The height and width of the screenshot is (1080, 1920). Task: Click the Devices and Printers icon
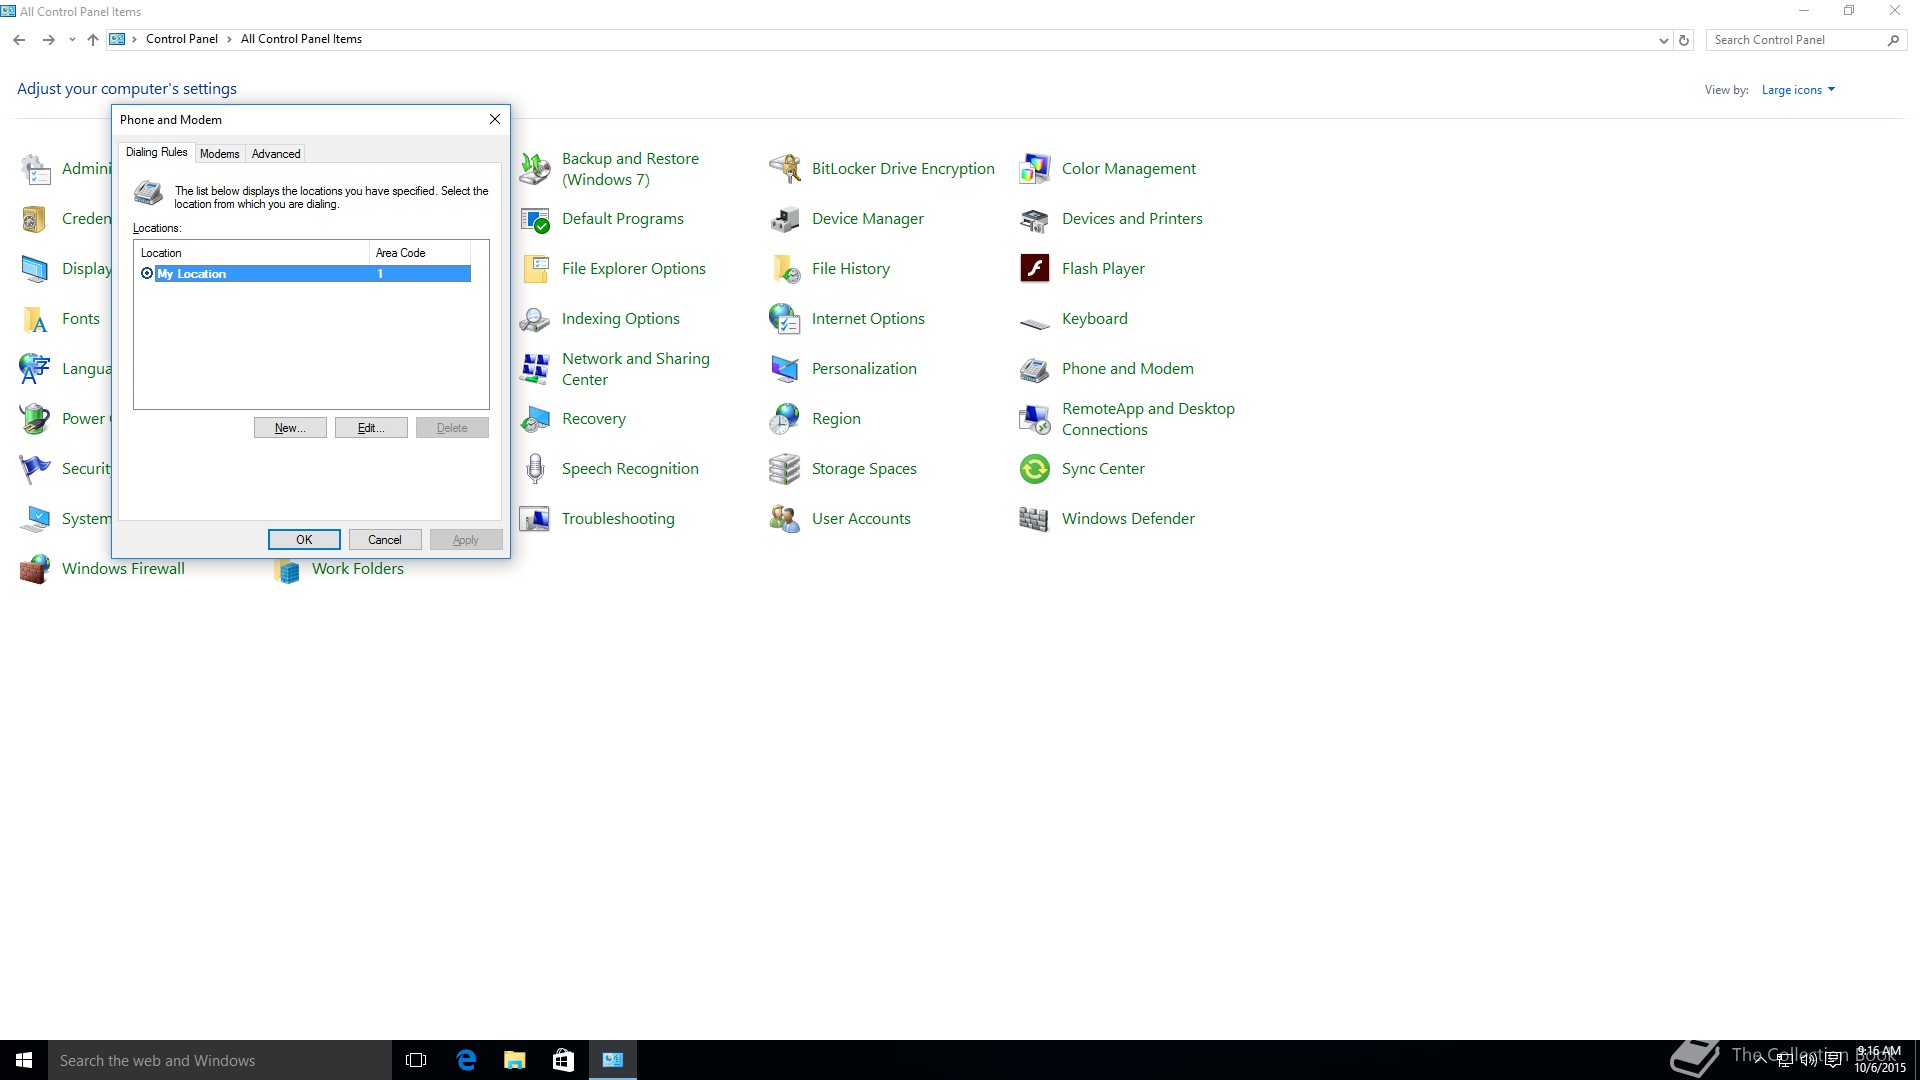click(1035, 219)
